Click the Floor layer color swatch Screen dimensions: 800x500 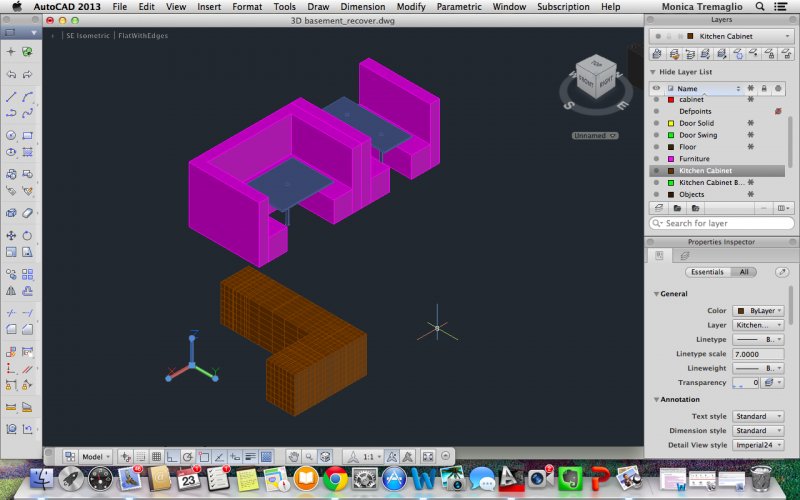click(x=671, y=147)
